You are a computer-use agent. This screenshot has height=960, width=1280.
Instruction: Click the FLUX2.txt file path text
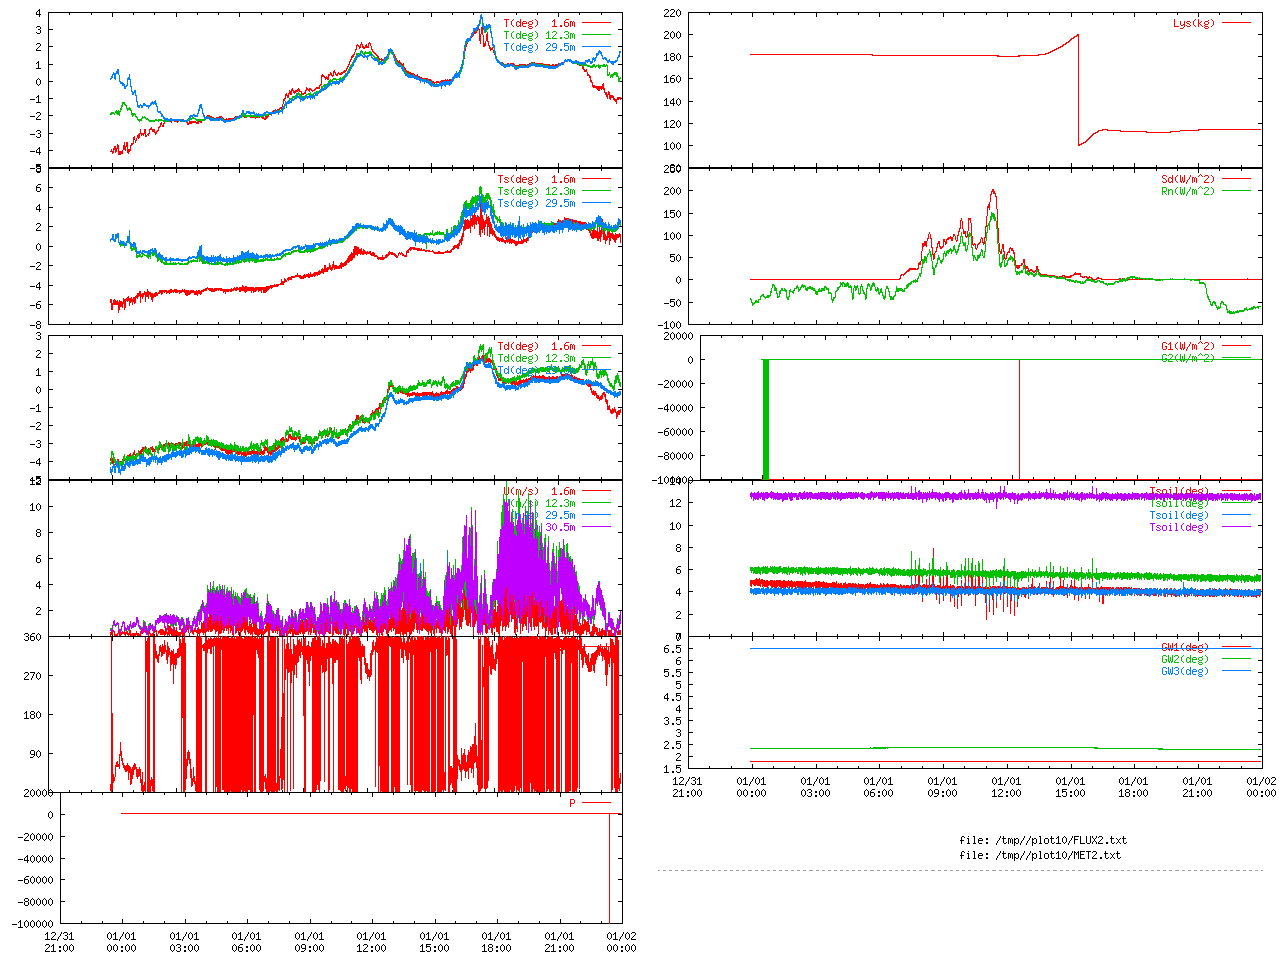pos(1043,841)
